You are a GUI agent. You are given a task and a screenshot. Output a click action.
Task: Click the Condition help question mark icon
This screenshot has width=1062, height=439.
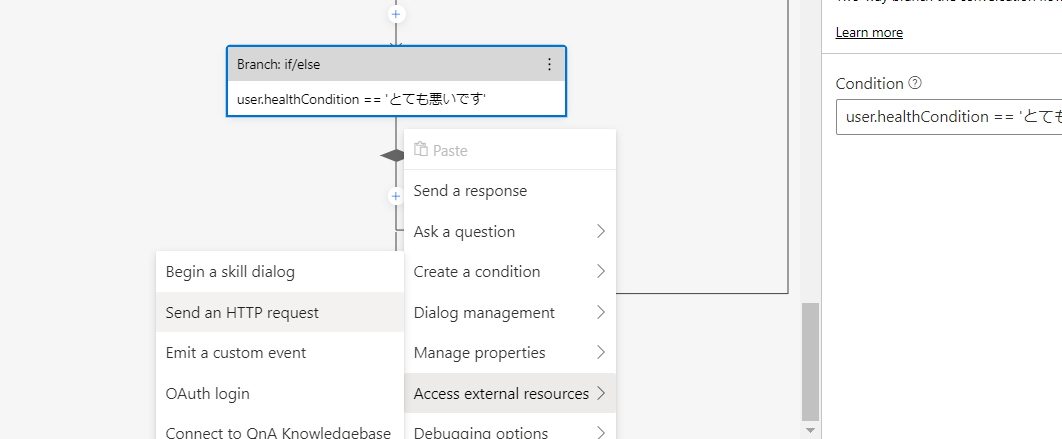(x=915, y=84)
